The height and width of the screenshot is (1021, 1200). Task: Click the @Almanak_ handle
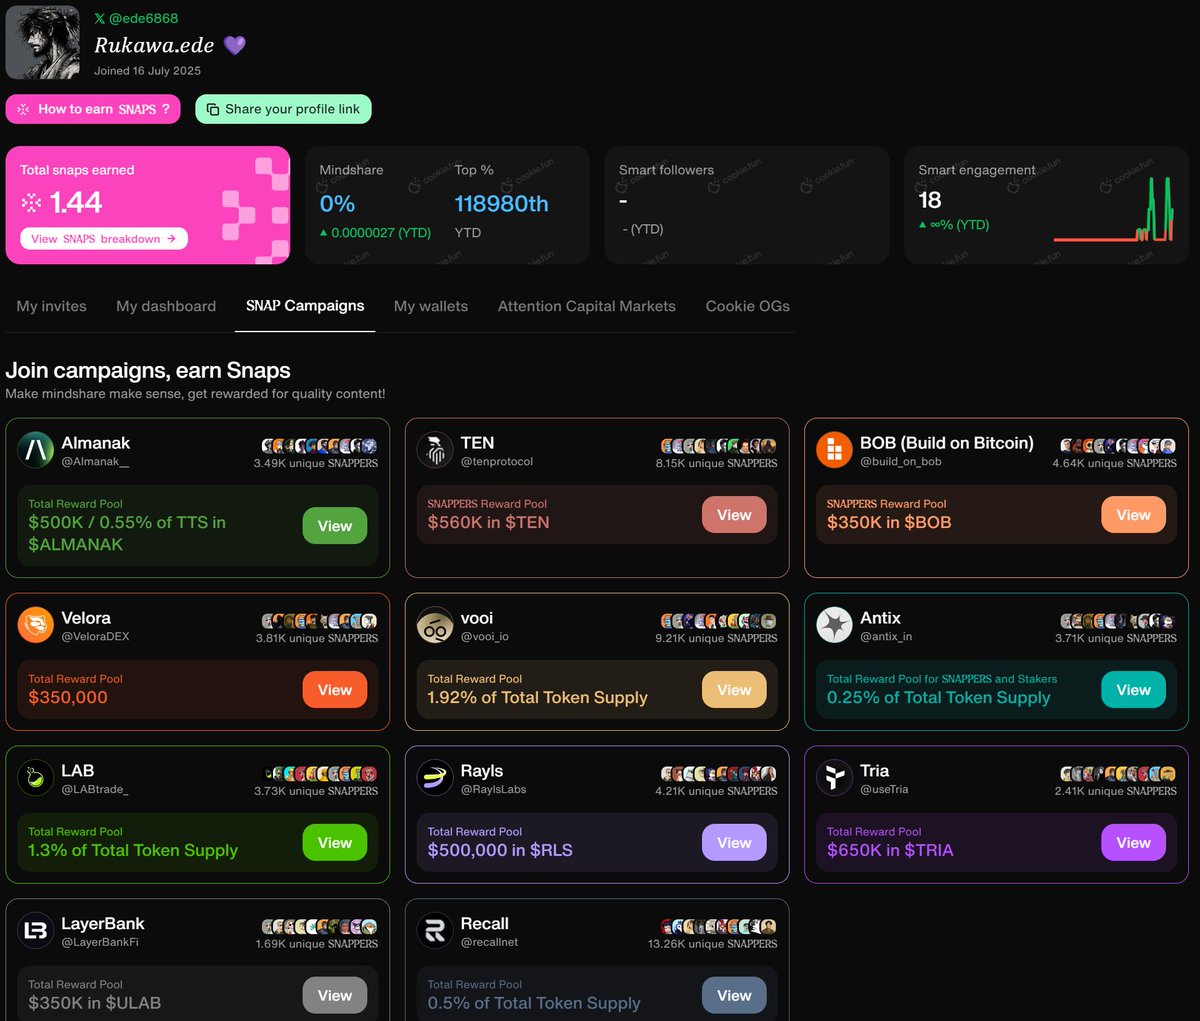95,462
